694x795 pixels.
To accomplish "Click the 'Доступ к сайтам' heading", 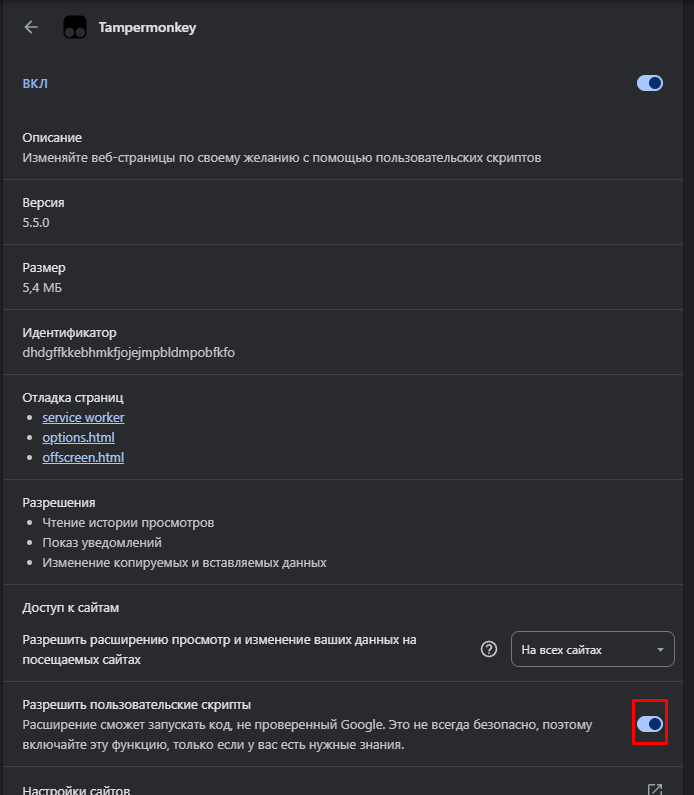I will [x=70, y=607].
